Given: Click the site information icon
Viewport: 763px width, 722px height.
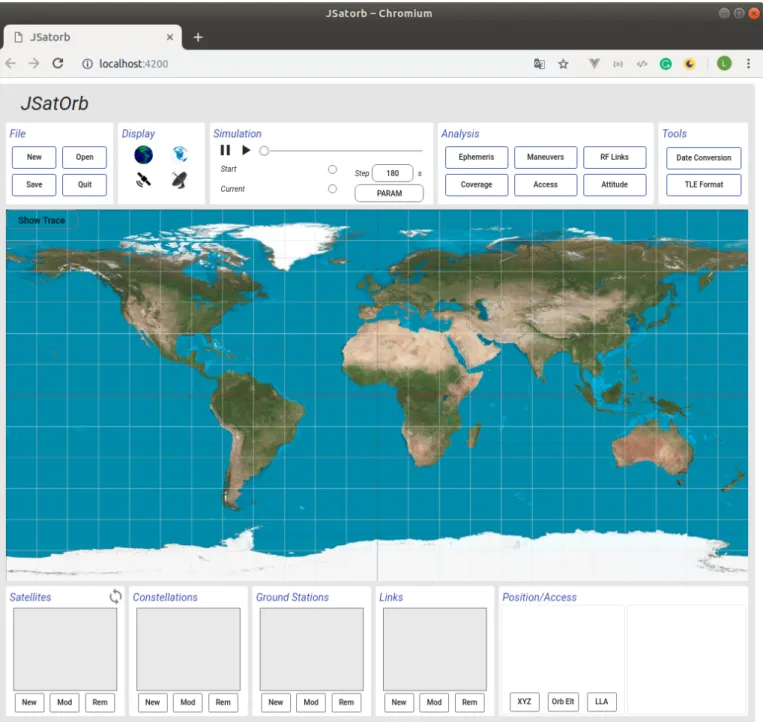Looking at the screenshot, I should (x=87, y=64).
